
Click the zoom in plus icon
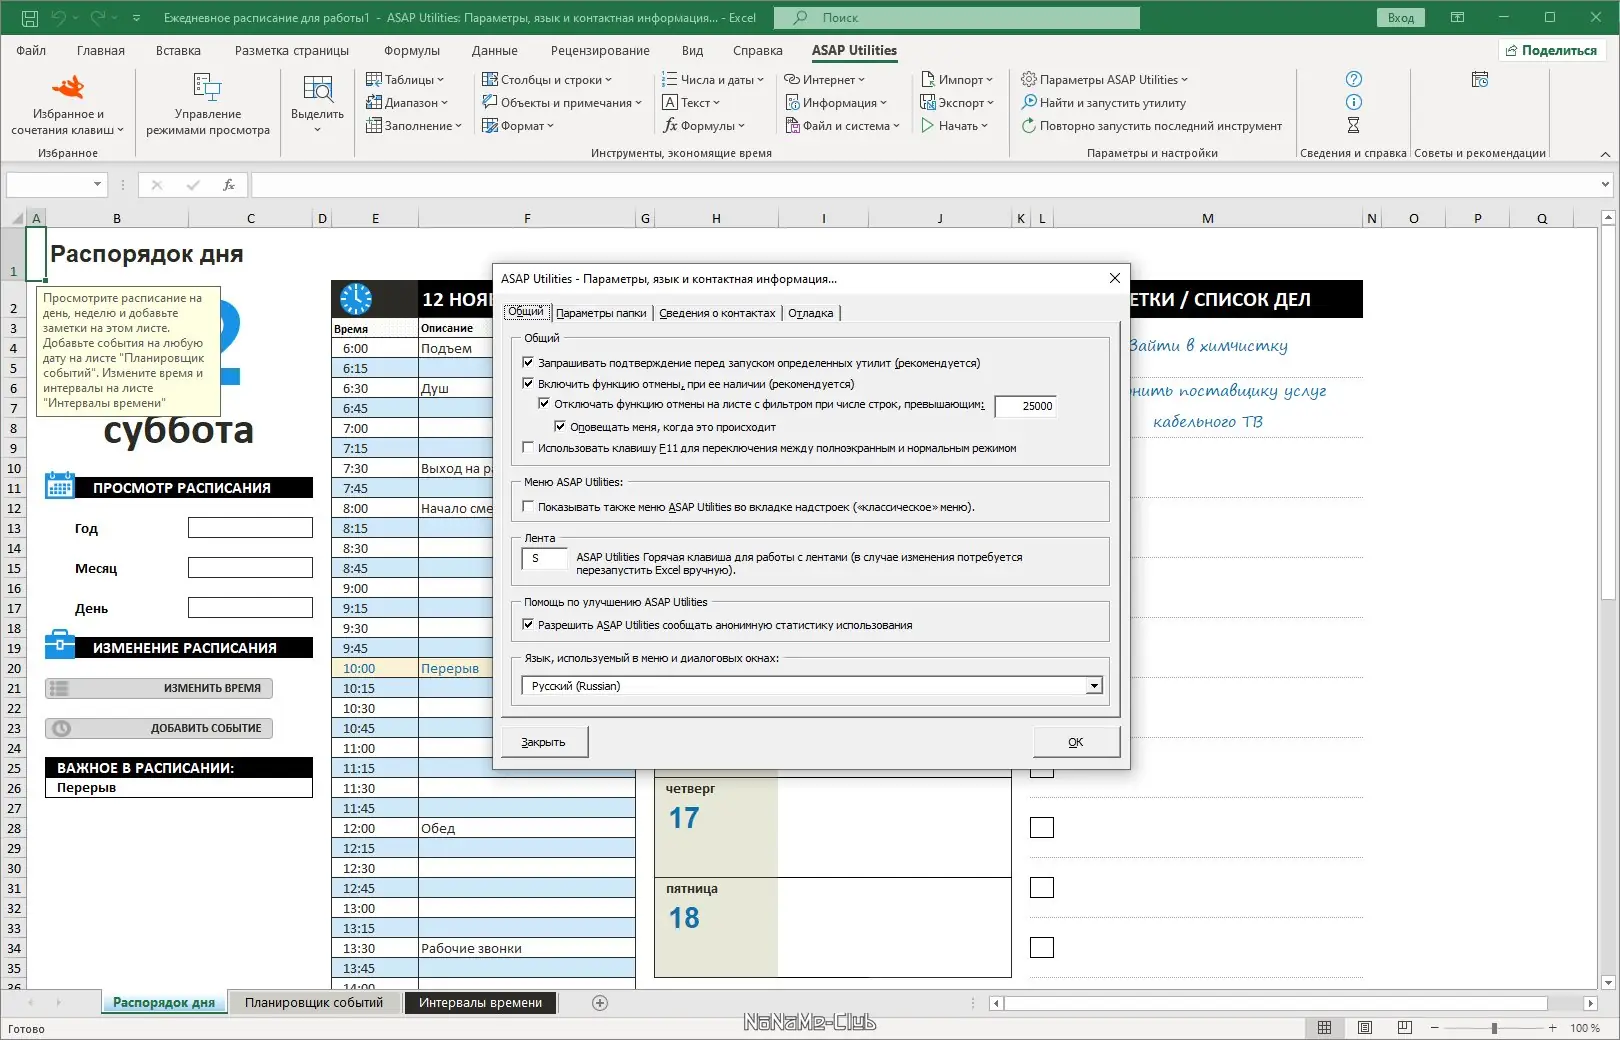click(x=1552, y=1028)
